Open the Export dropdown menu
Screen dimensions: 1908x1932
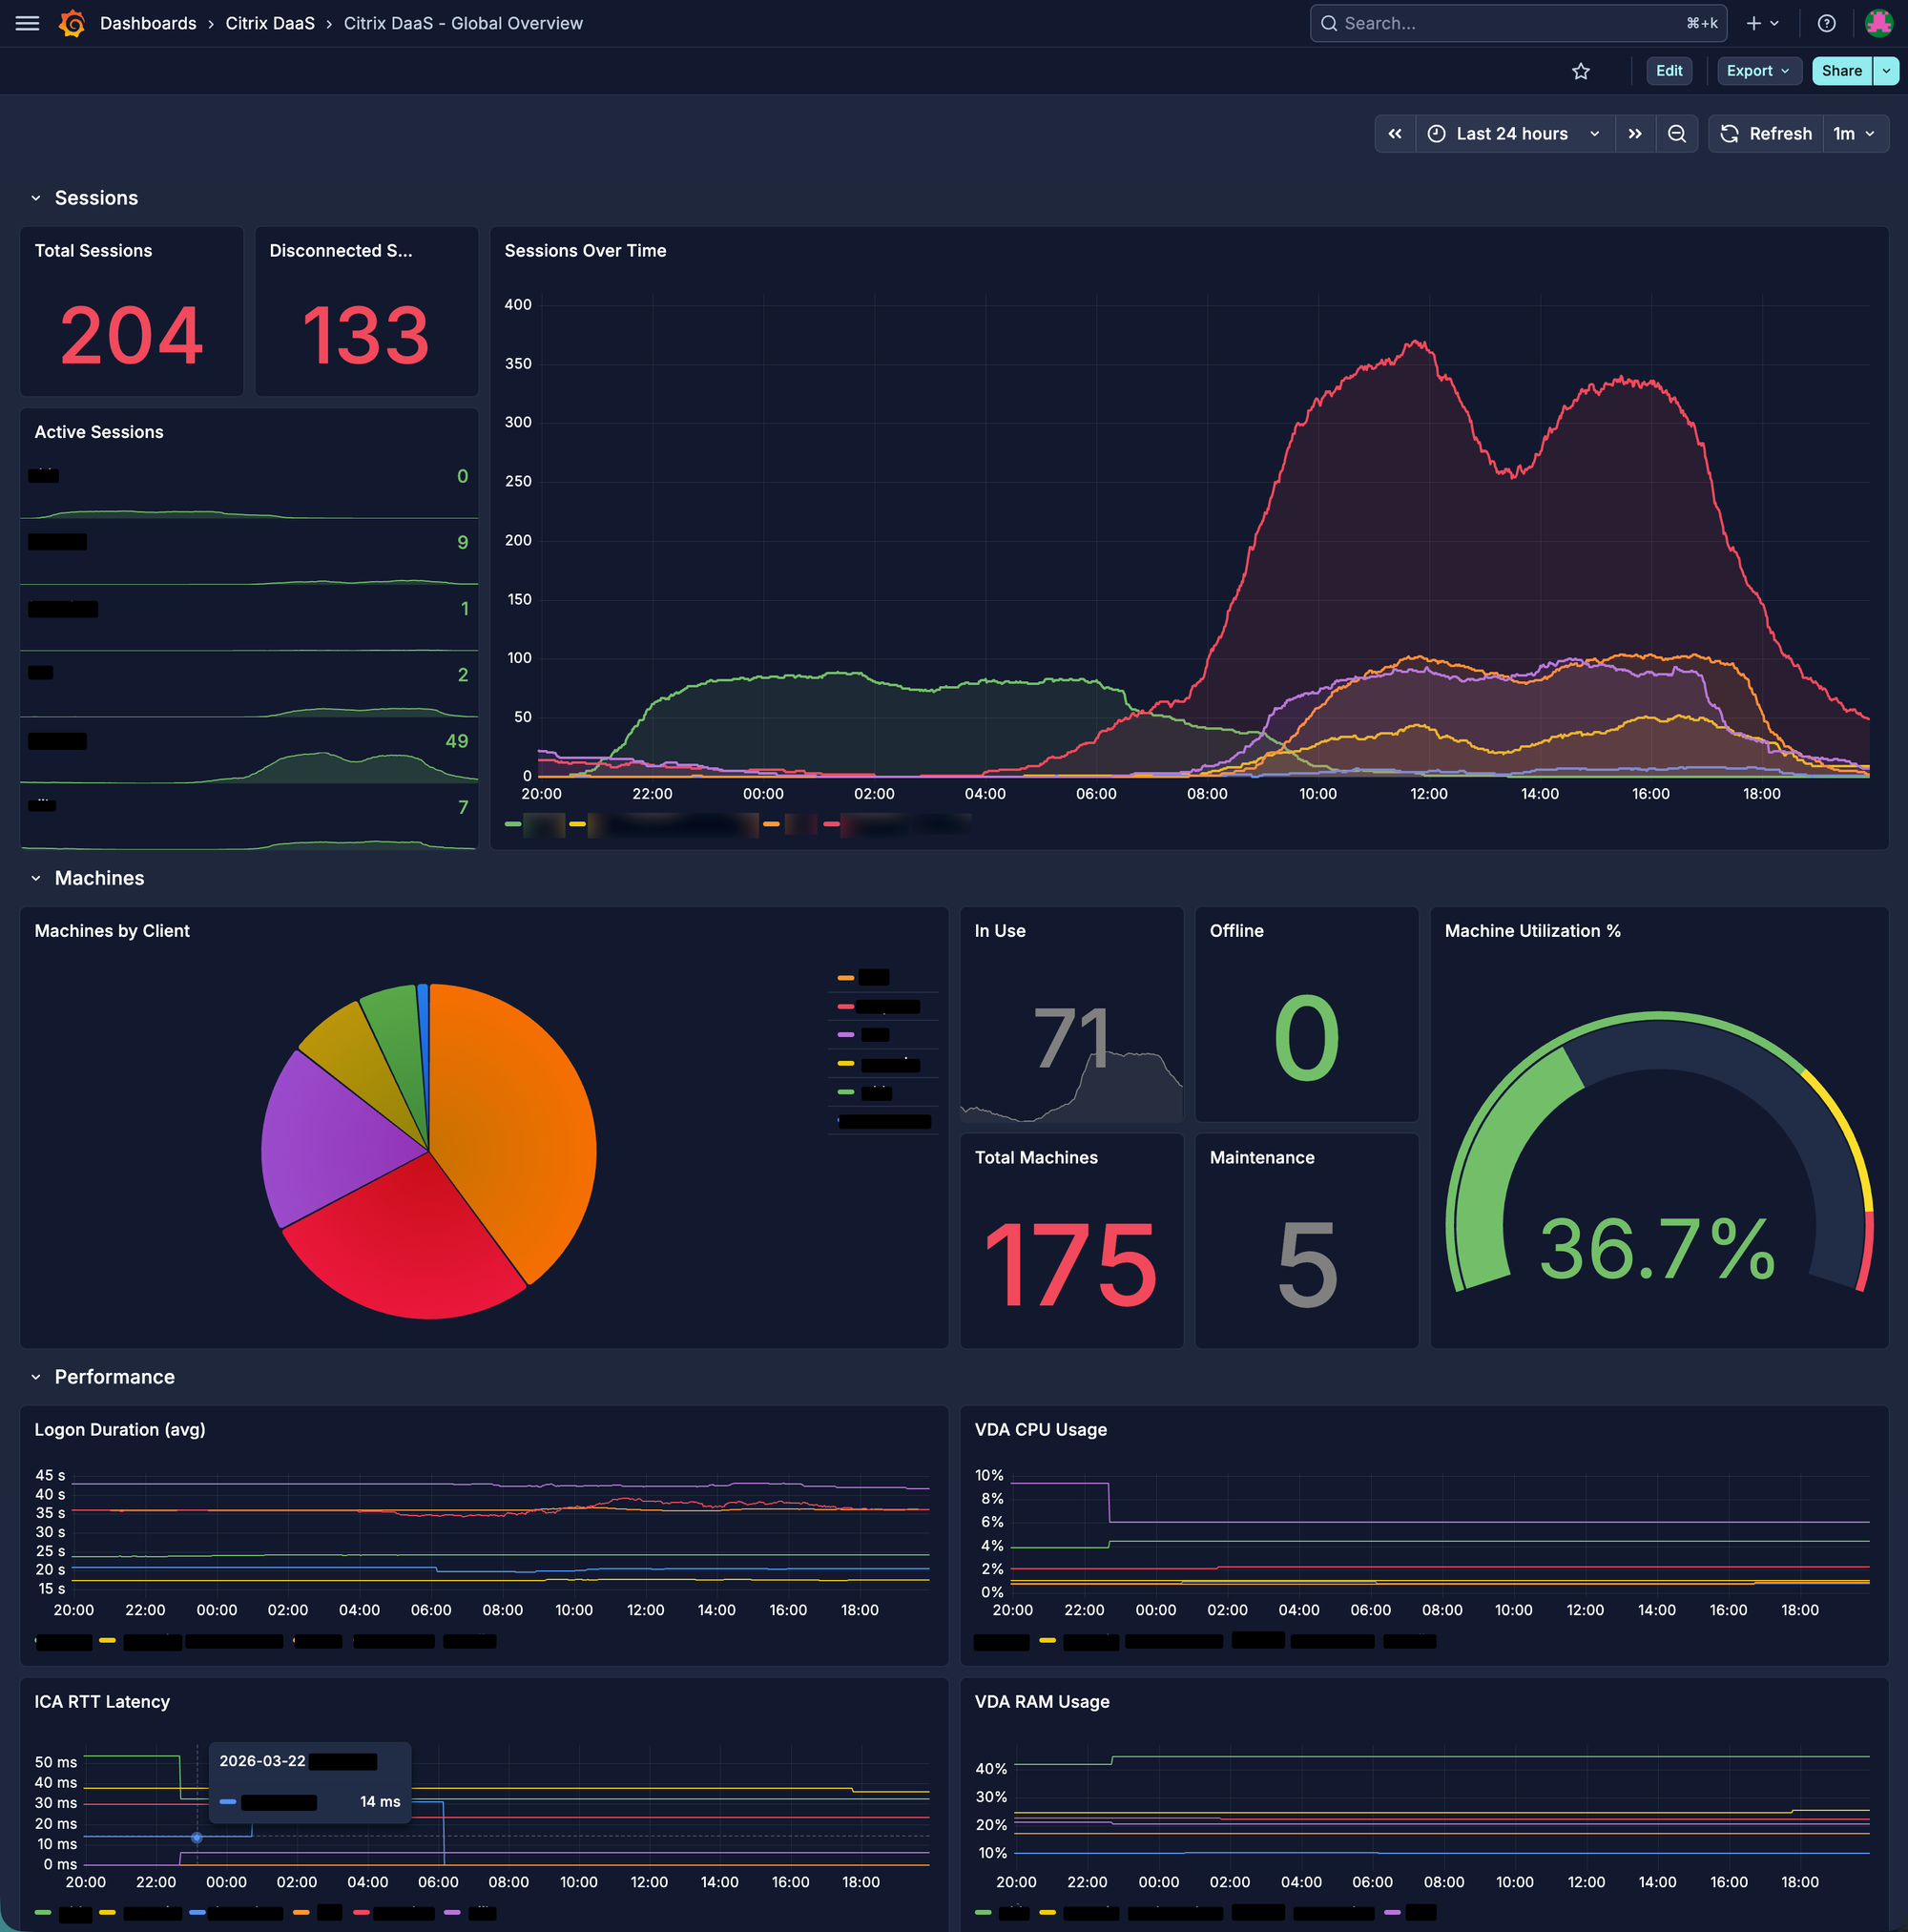click(x=1758, y=71)
